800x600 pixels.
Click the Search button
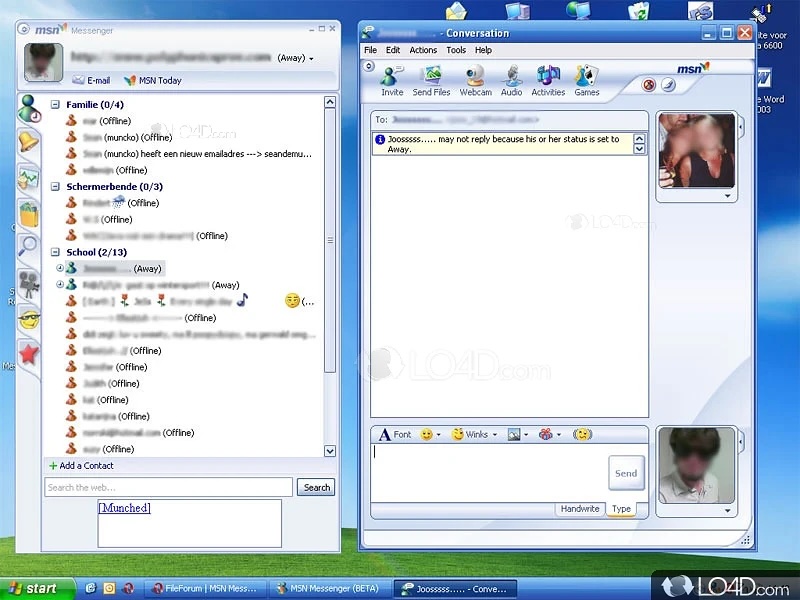pos(317,487)
